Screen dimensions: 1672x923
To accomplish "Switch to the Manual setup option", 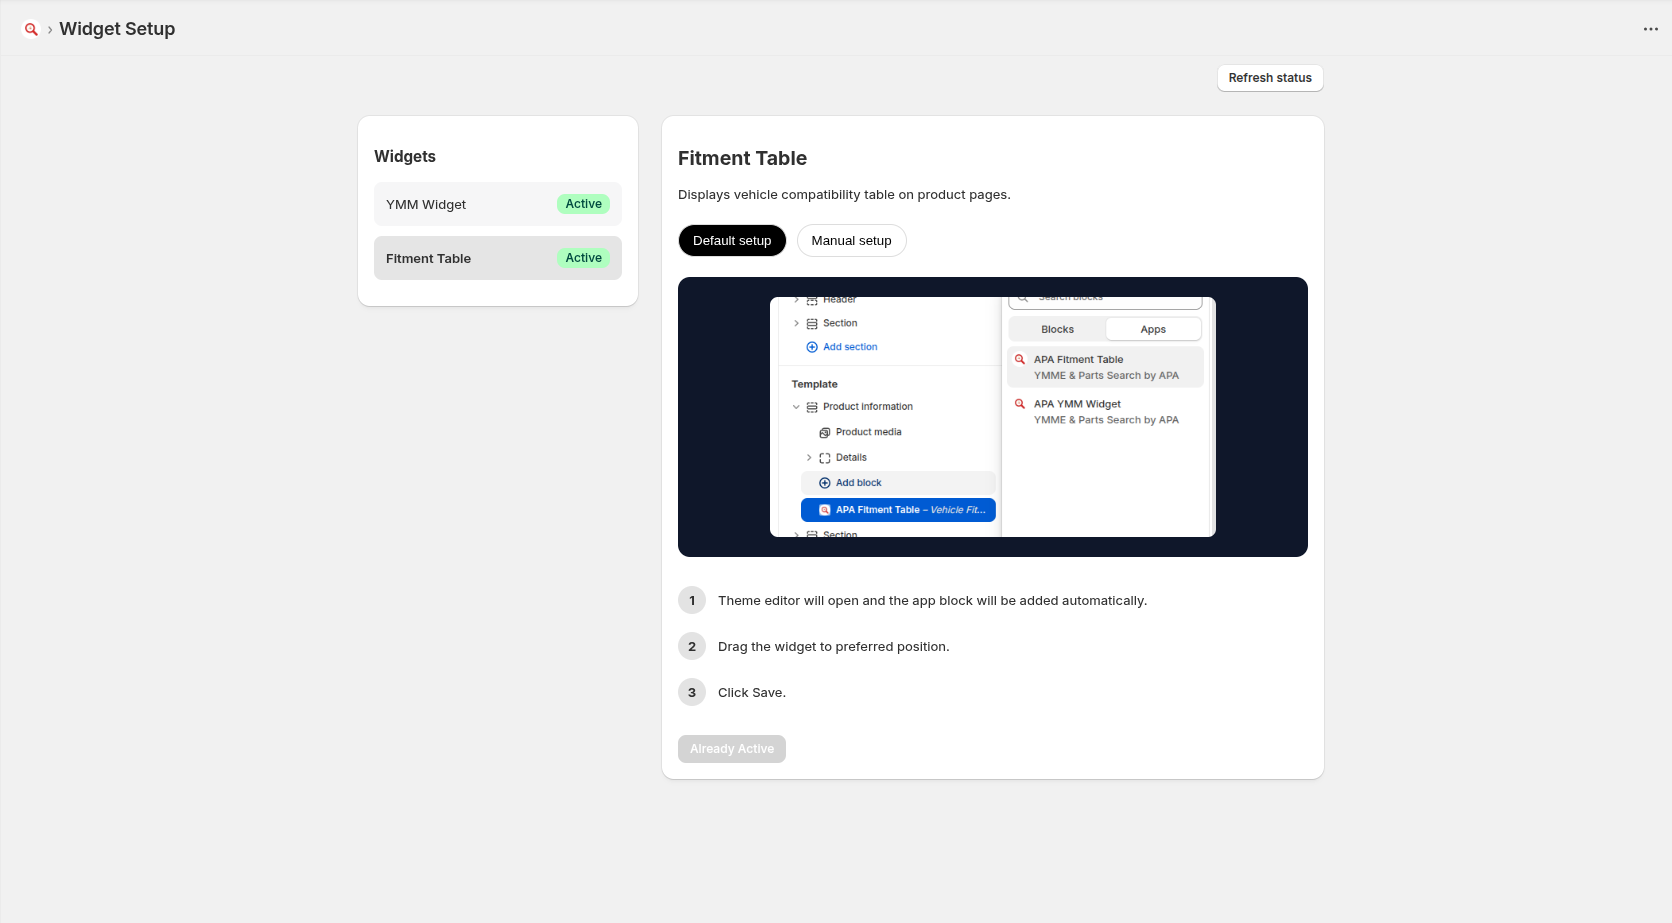I will pyautogui.click(x=851, y=241).
